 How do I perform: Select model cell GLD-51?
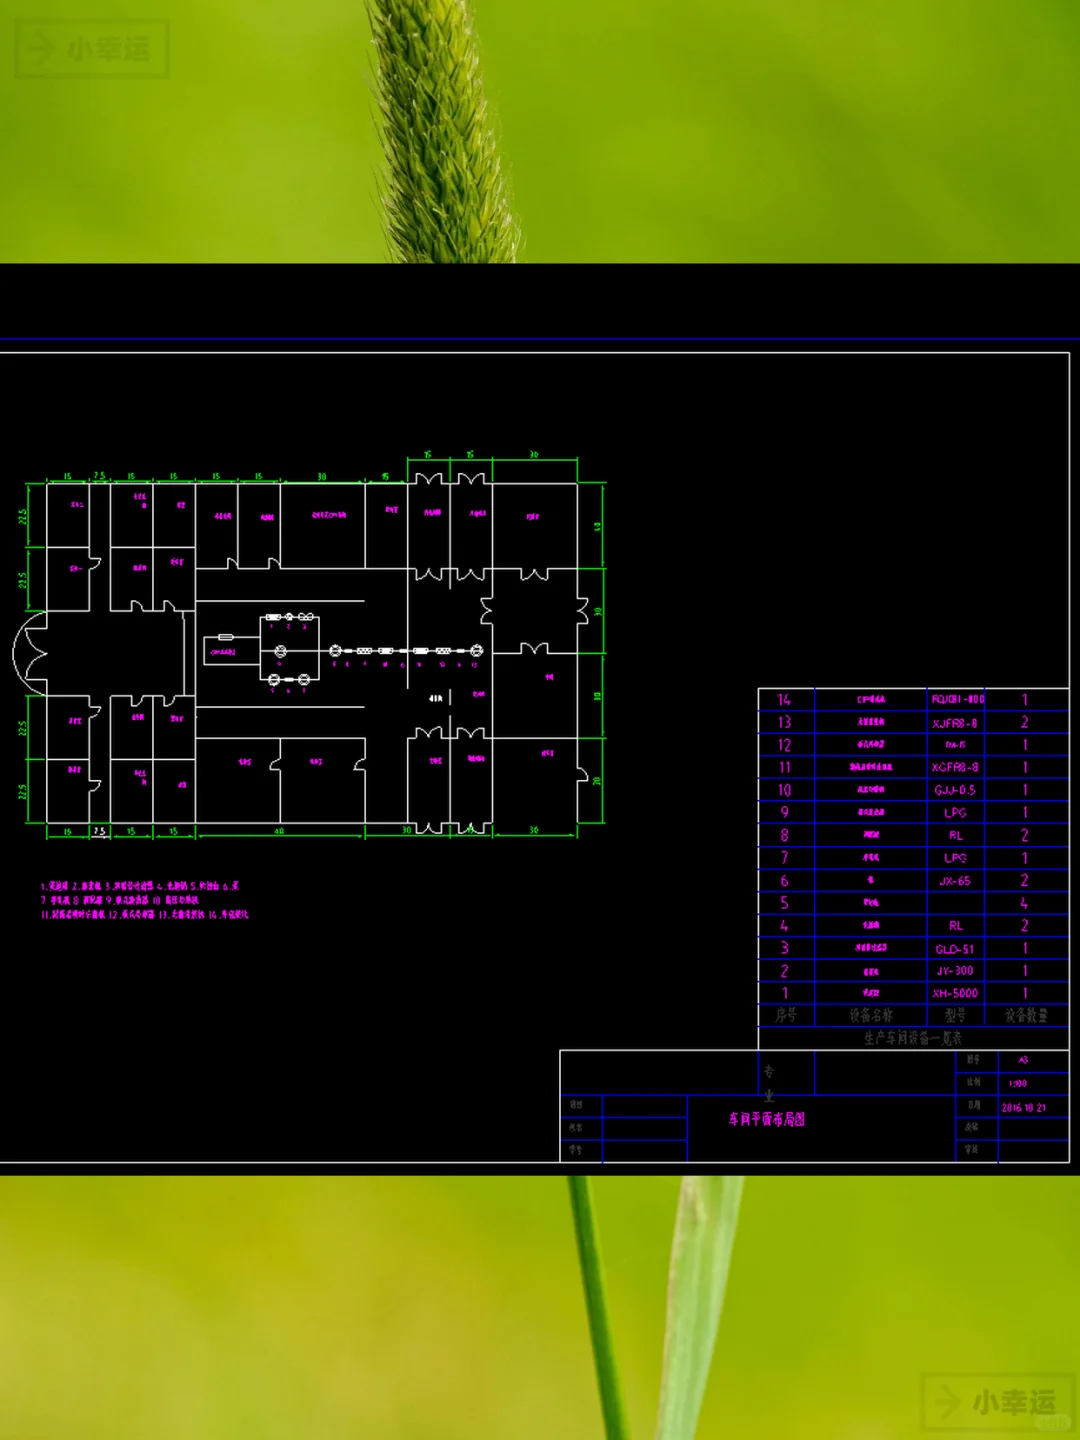(955, 949)
